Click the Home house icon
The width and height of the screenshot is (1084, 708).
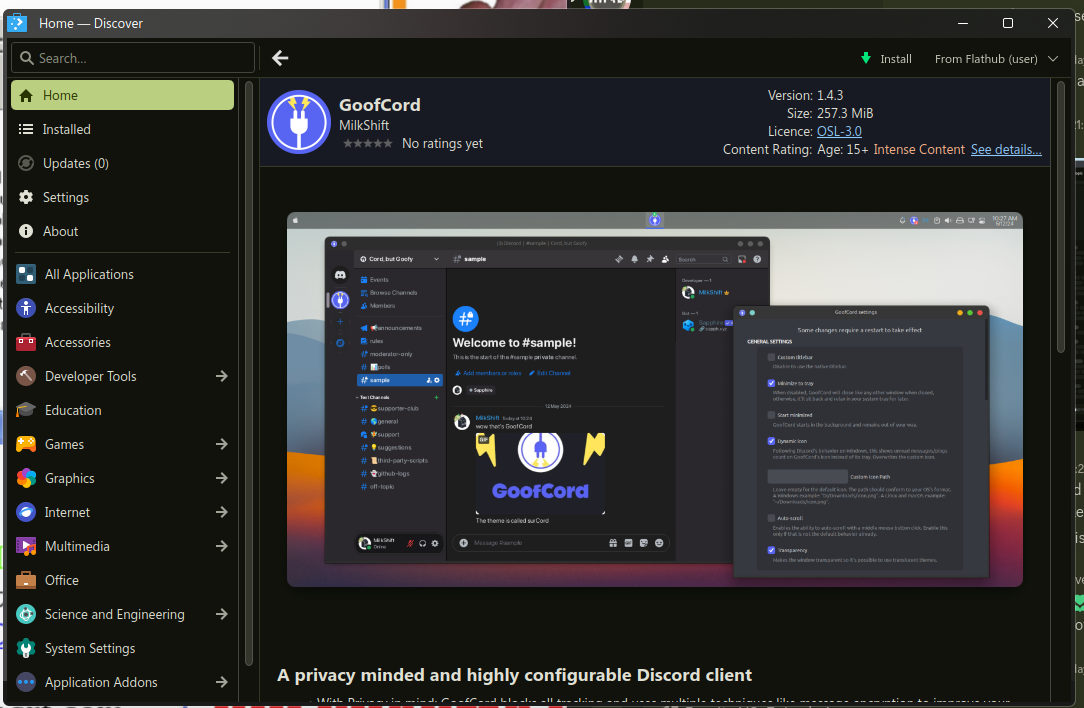[26, 95]
